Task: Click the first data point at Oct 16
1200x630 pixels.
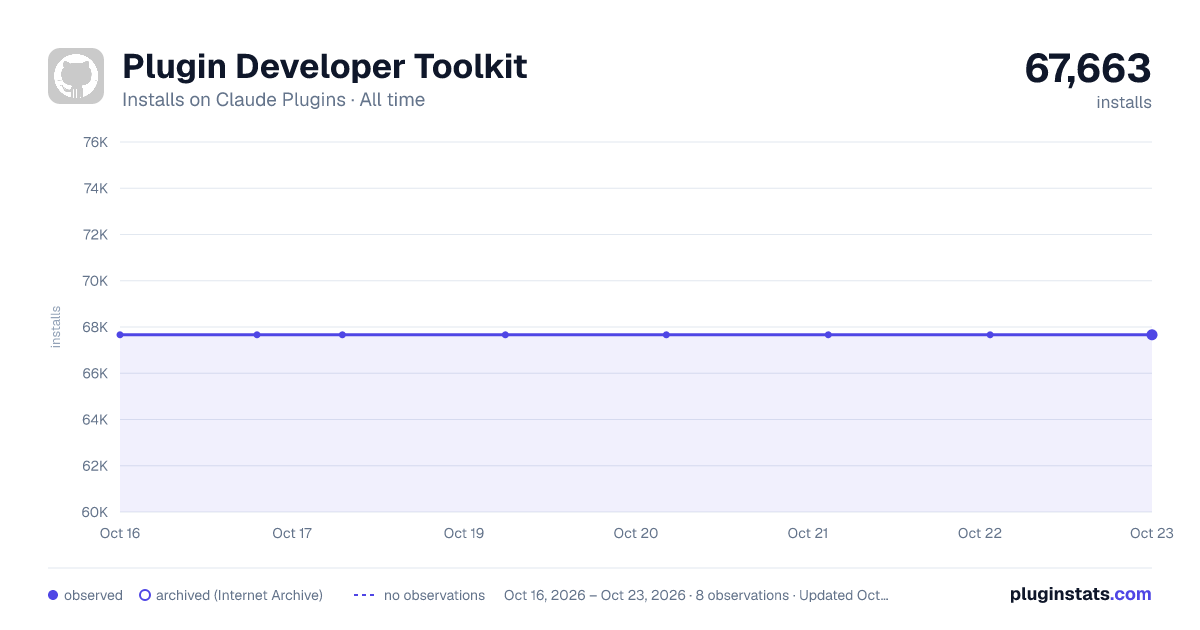Action: (x=120, y=334)
